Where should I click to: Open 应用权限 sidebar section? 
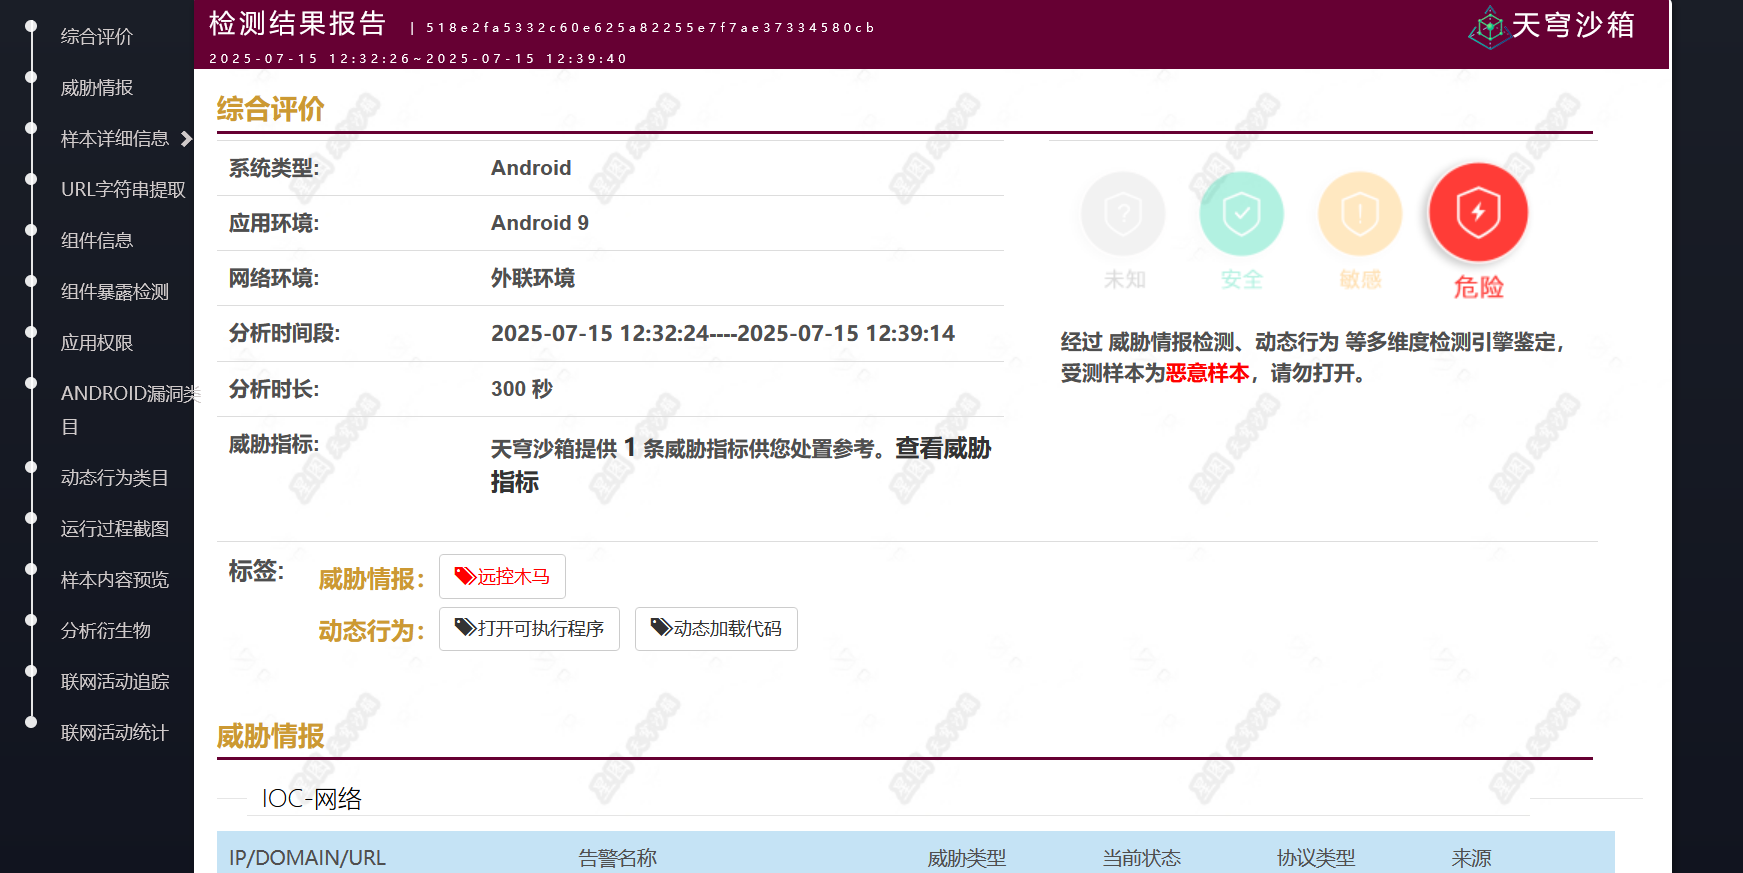coord(96,343)
